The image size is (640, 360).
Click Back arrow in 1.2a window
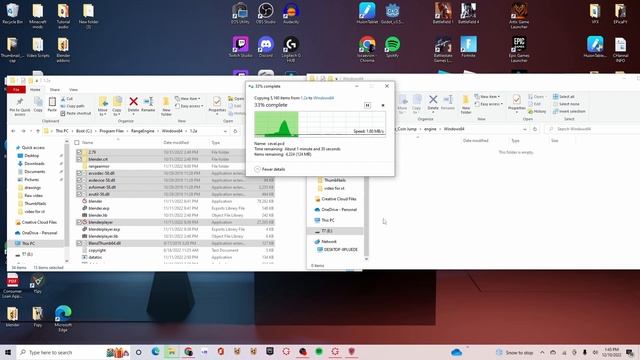(13, 131)
